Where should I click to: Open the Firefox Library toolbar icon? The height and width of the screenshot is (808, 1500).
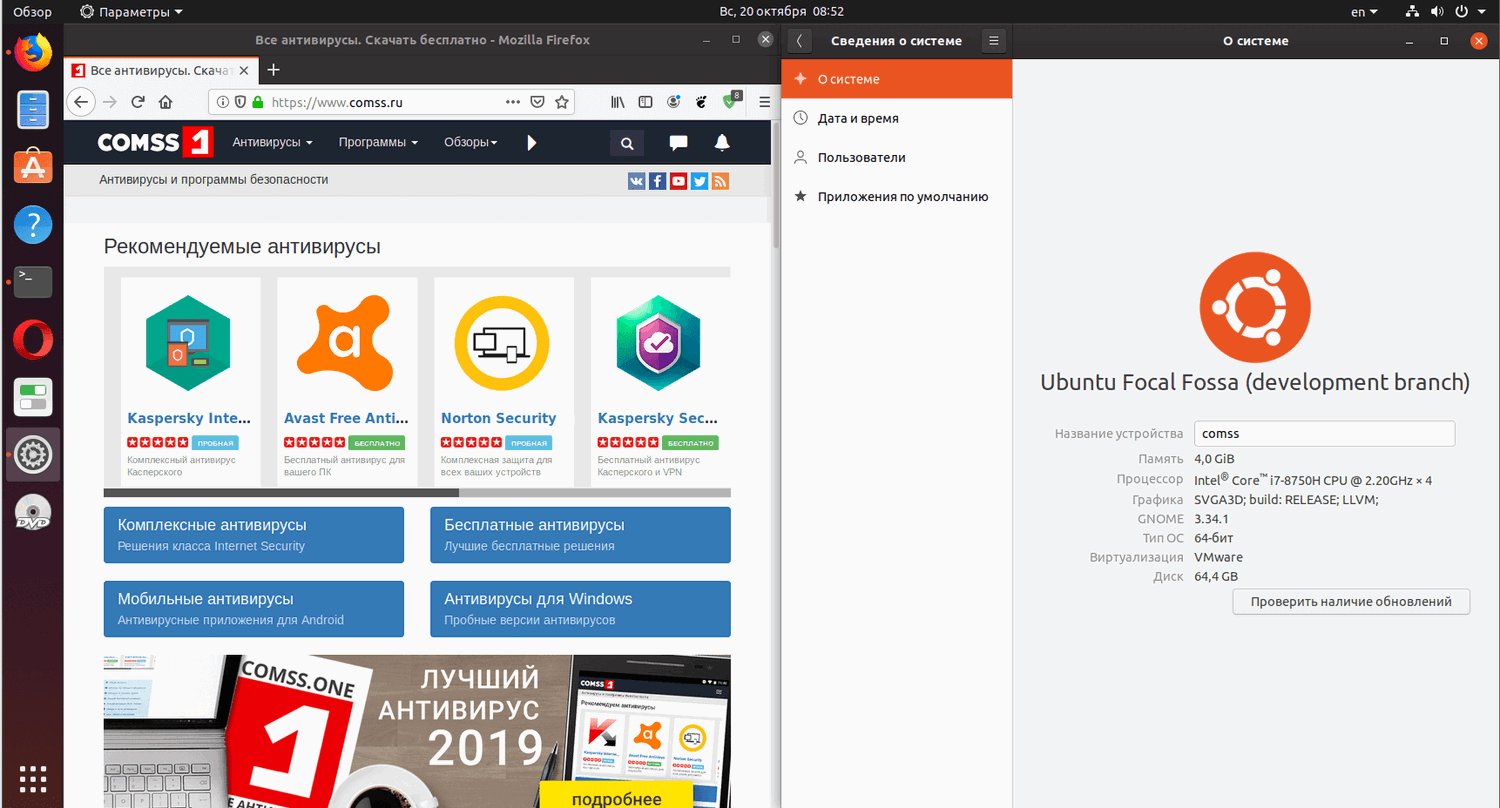[x=617, y=101]
